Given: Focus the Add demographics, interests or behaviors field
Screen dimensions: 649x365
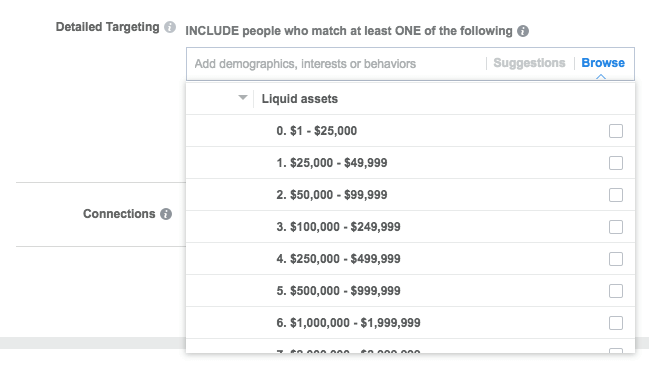Looking at the screenshot, I should pos(336,64).
